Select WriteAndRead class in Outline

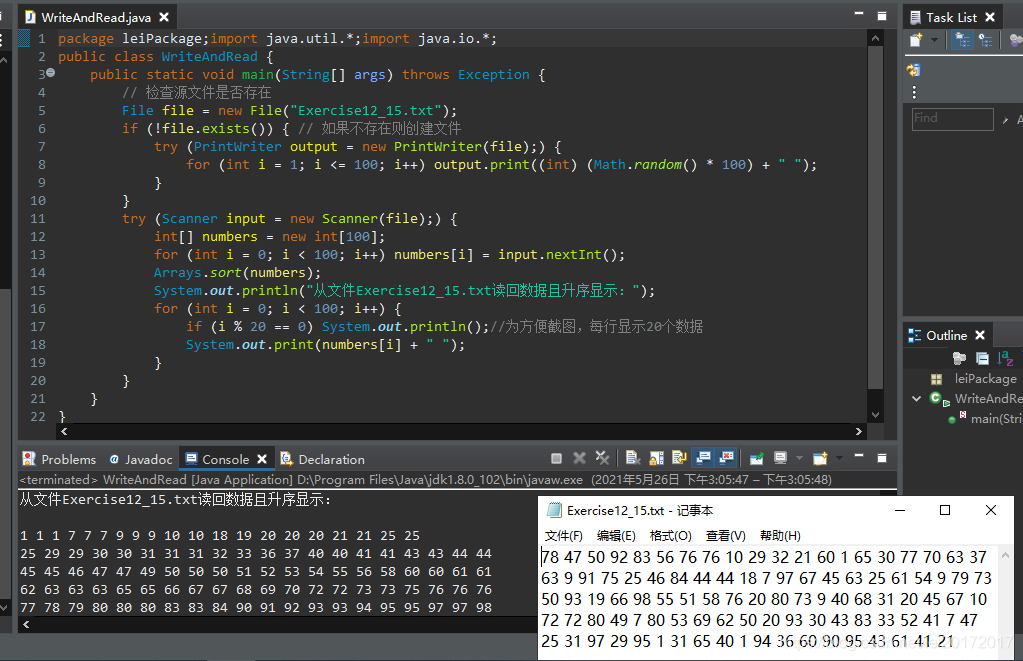pyautogui.click(x=988, y=399)
